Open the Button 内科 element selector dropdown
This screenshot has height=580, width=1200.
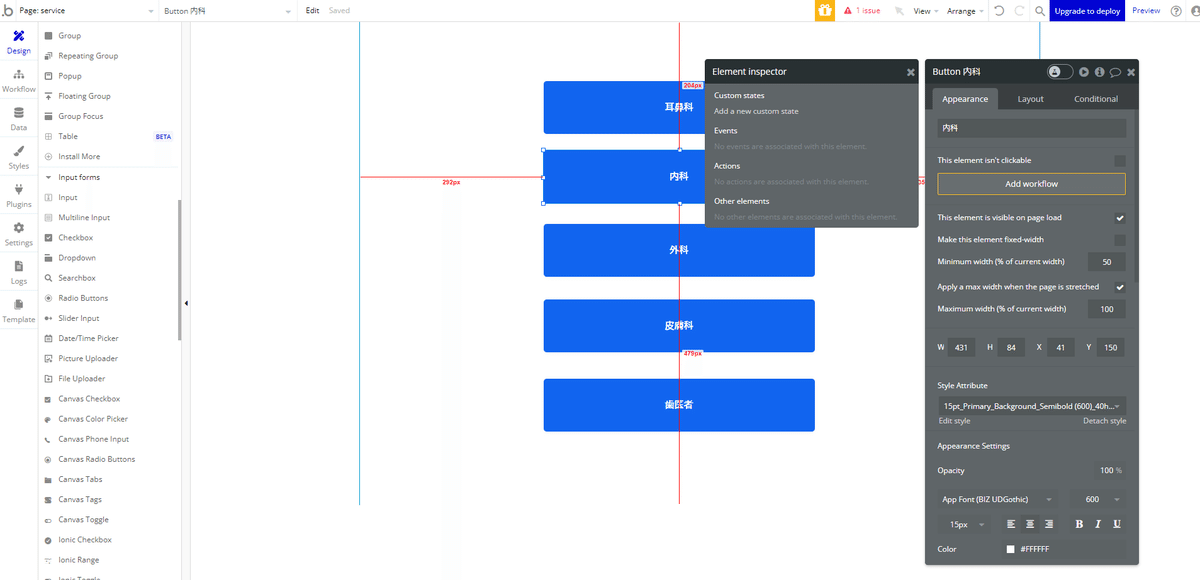click(227, 11)
